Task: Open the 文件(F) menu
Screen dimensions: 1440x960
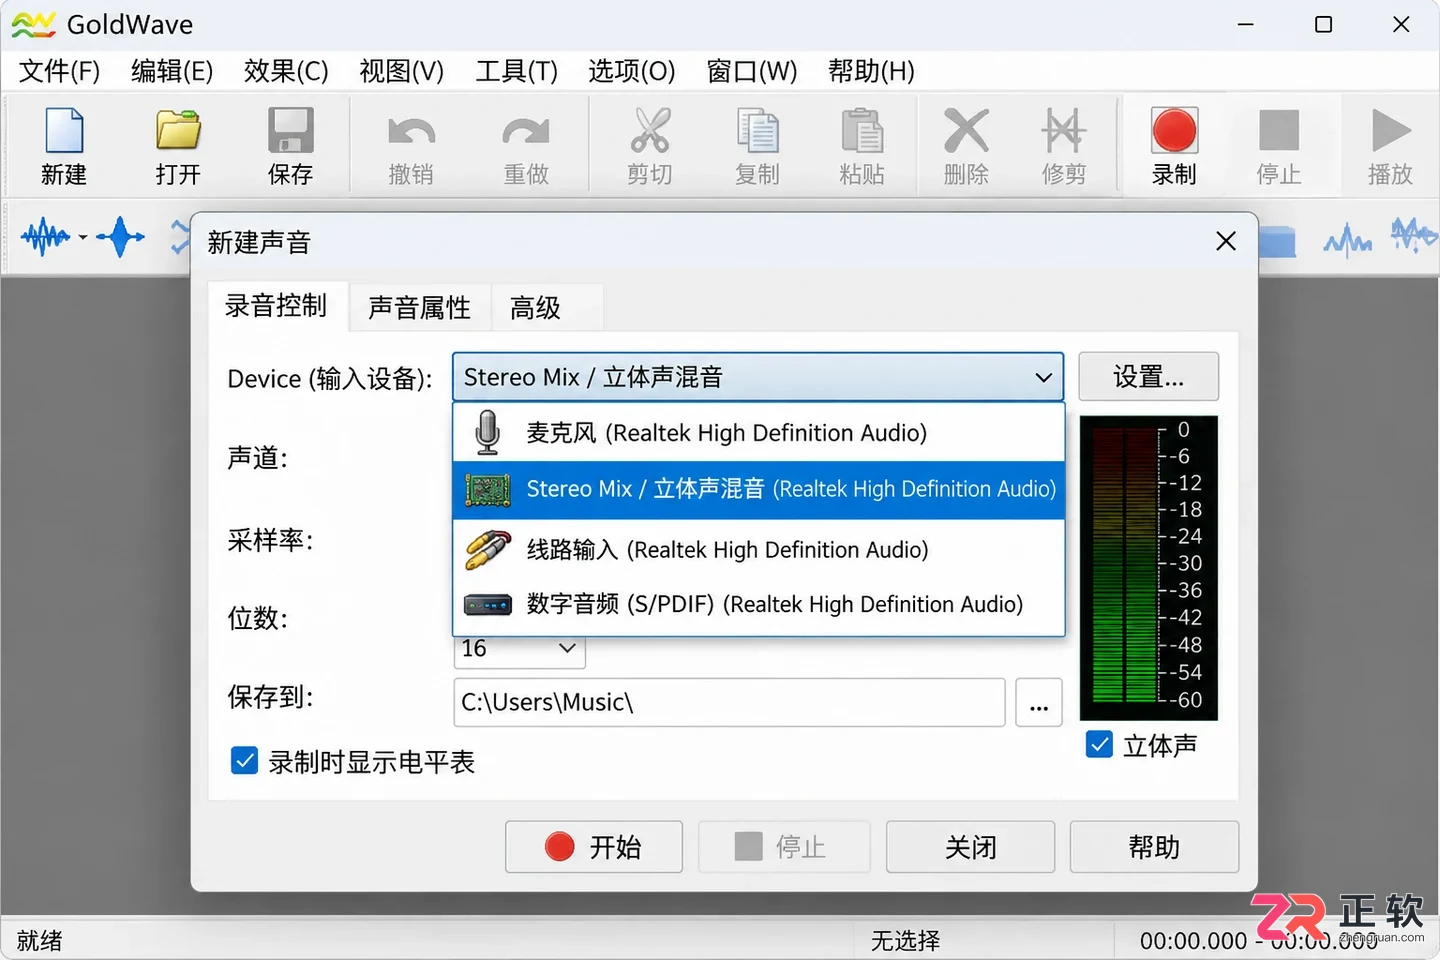Action: click(60, 71)
